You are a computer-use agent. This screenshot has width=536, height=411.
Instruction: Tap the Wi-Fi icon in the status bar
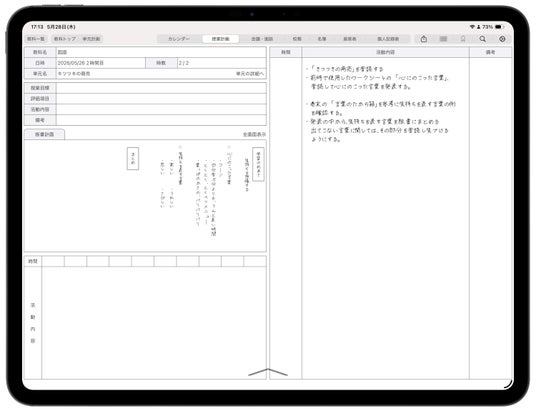472,27
